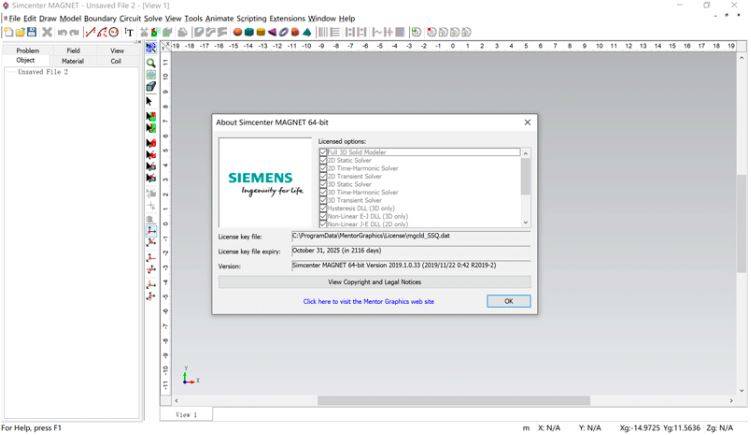This screenshot has width=751, height=435.
Task: Click the License key file path field
Action: pos(411,236)
